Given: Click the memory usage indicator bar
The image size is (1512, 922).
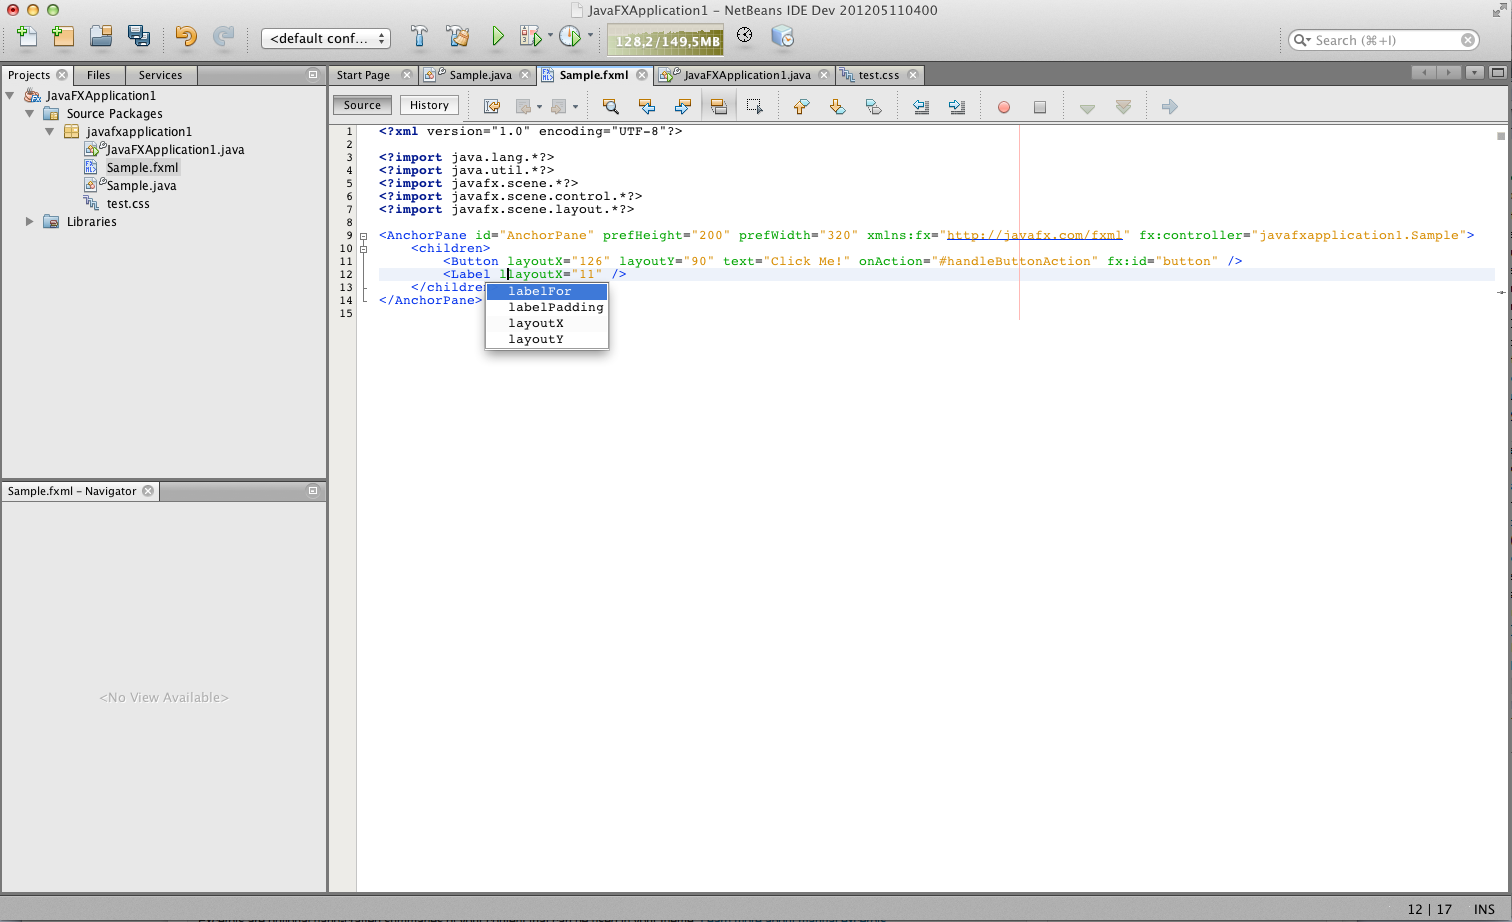Looking at the screenshot, I should pyautogui.click(x=666, y=41).
